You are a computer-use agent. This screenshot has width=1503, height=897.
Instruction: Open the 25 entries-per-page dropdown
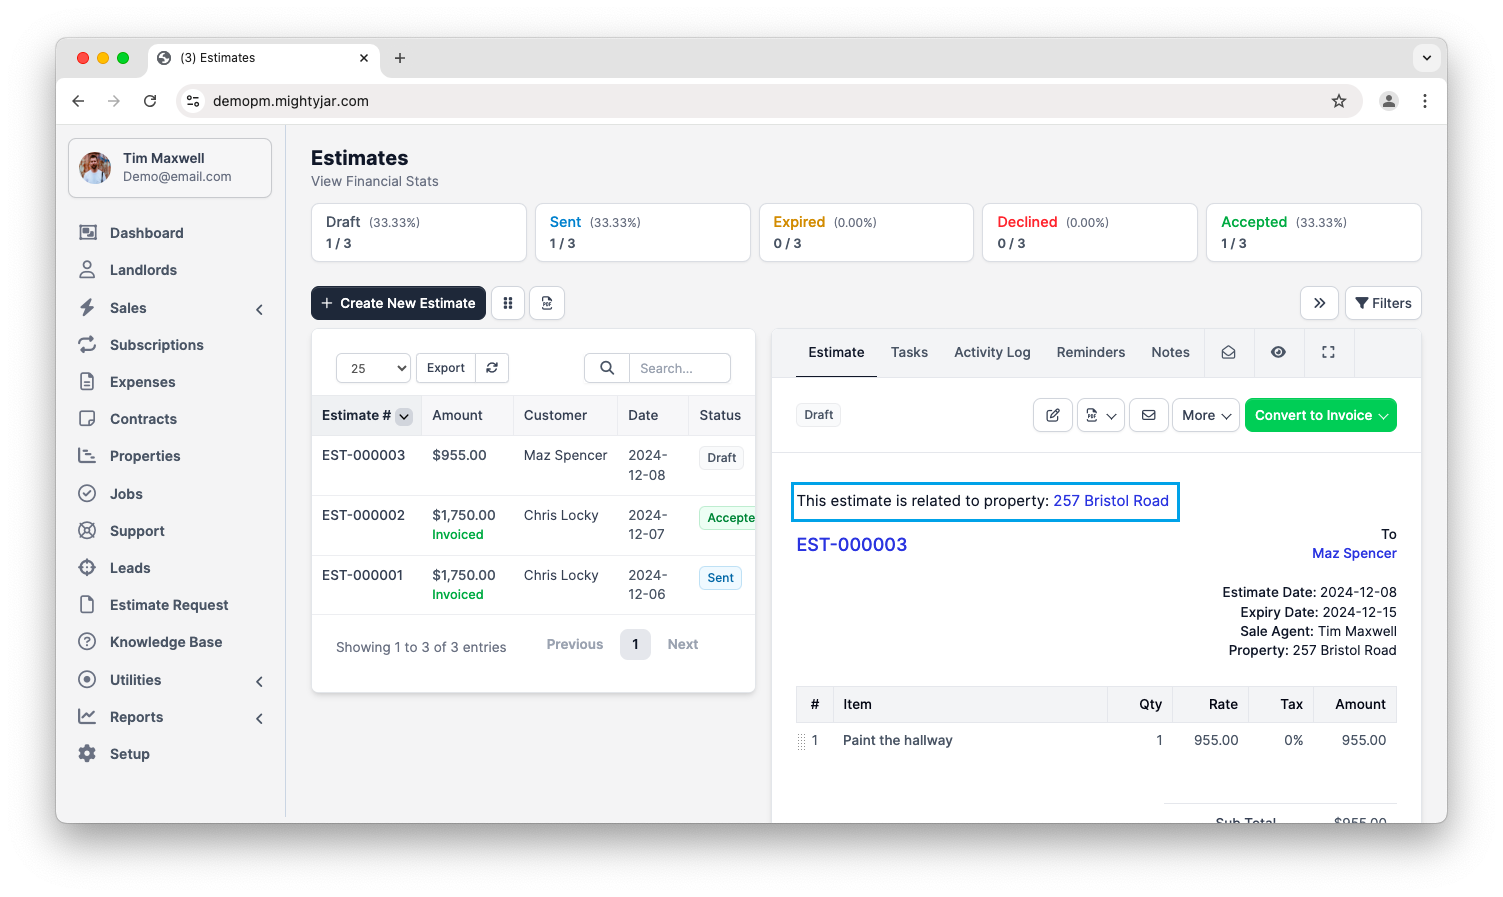[374, 368]
